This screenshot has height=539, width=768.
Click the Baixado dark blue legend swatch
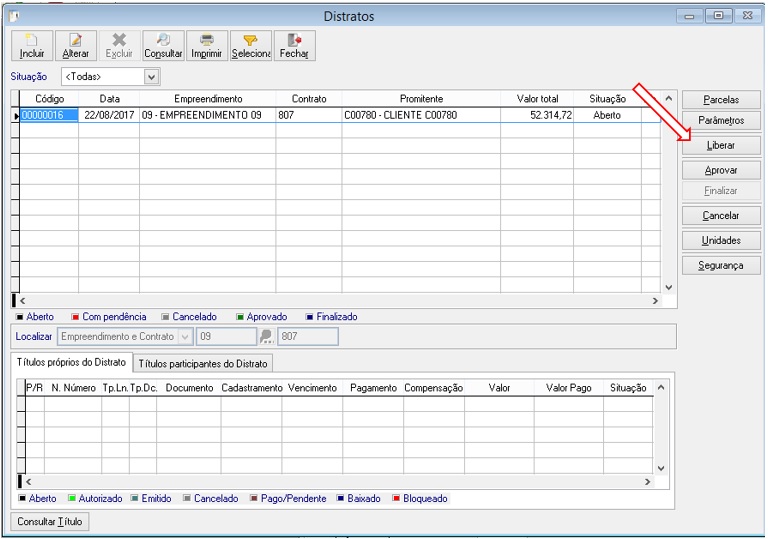click(x=340, y=498)
